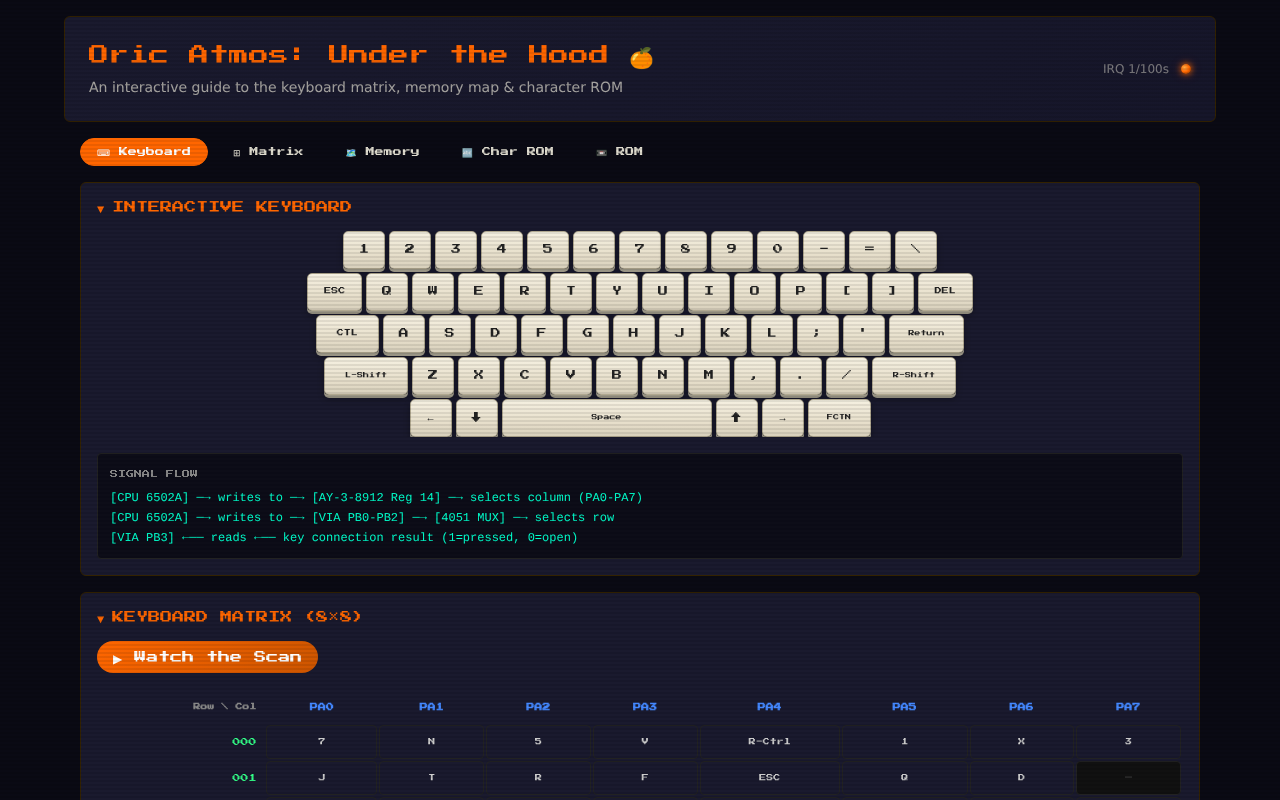Click the icon beside Char ROM

[x=466, y=151]
